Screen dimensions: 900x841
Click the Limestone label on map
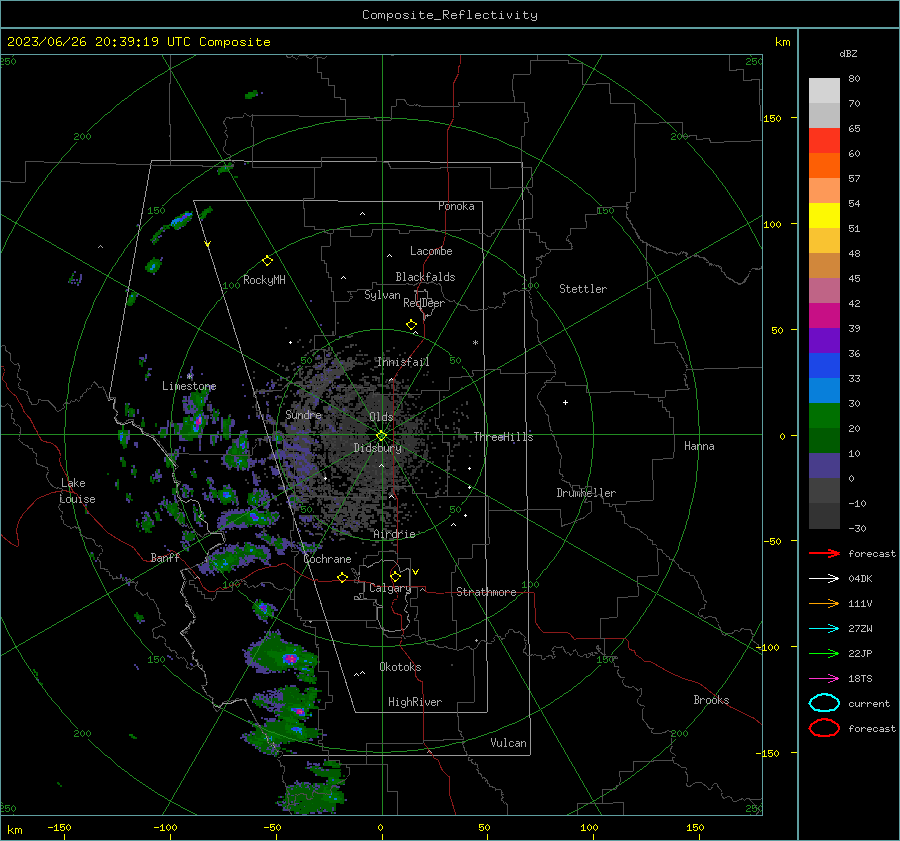point(189,386)
